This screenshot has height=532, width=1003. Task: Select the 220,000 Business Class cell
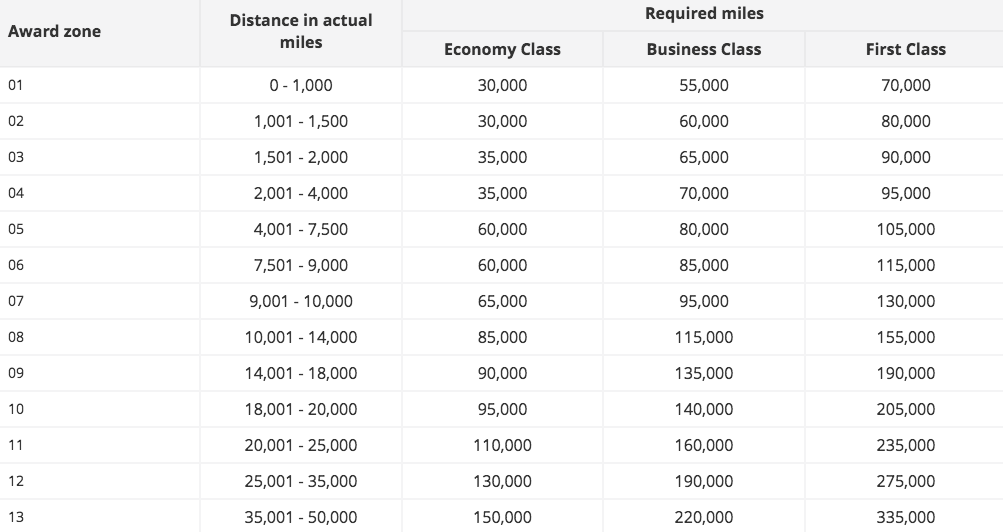(704, 517)
